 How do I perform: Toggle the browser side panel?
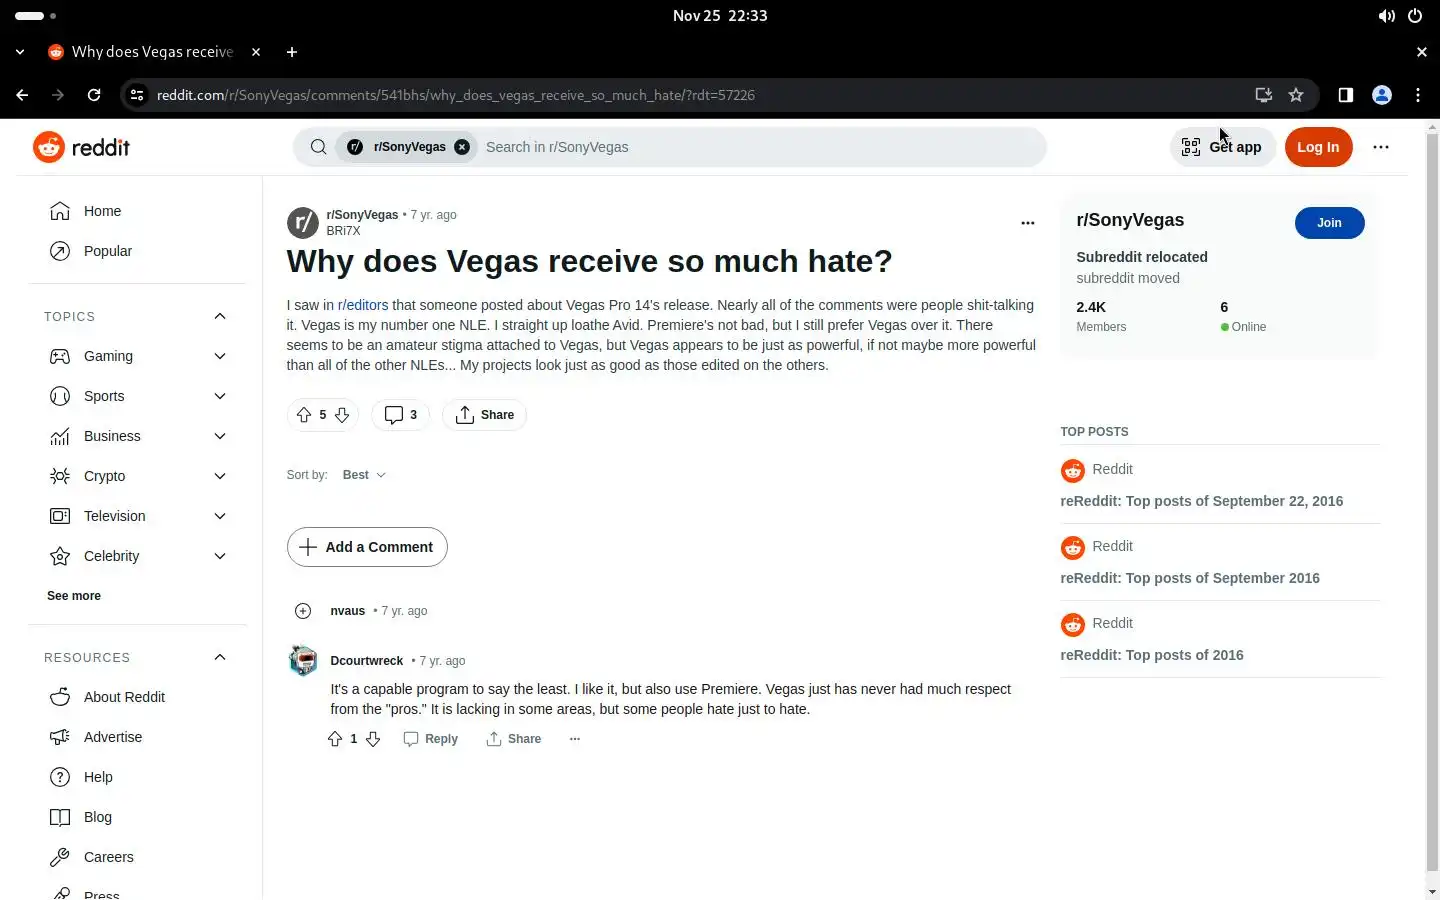coord(1346,95)
